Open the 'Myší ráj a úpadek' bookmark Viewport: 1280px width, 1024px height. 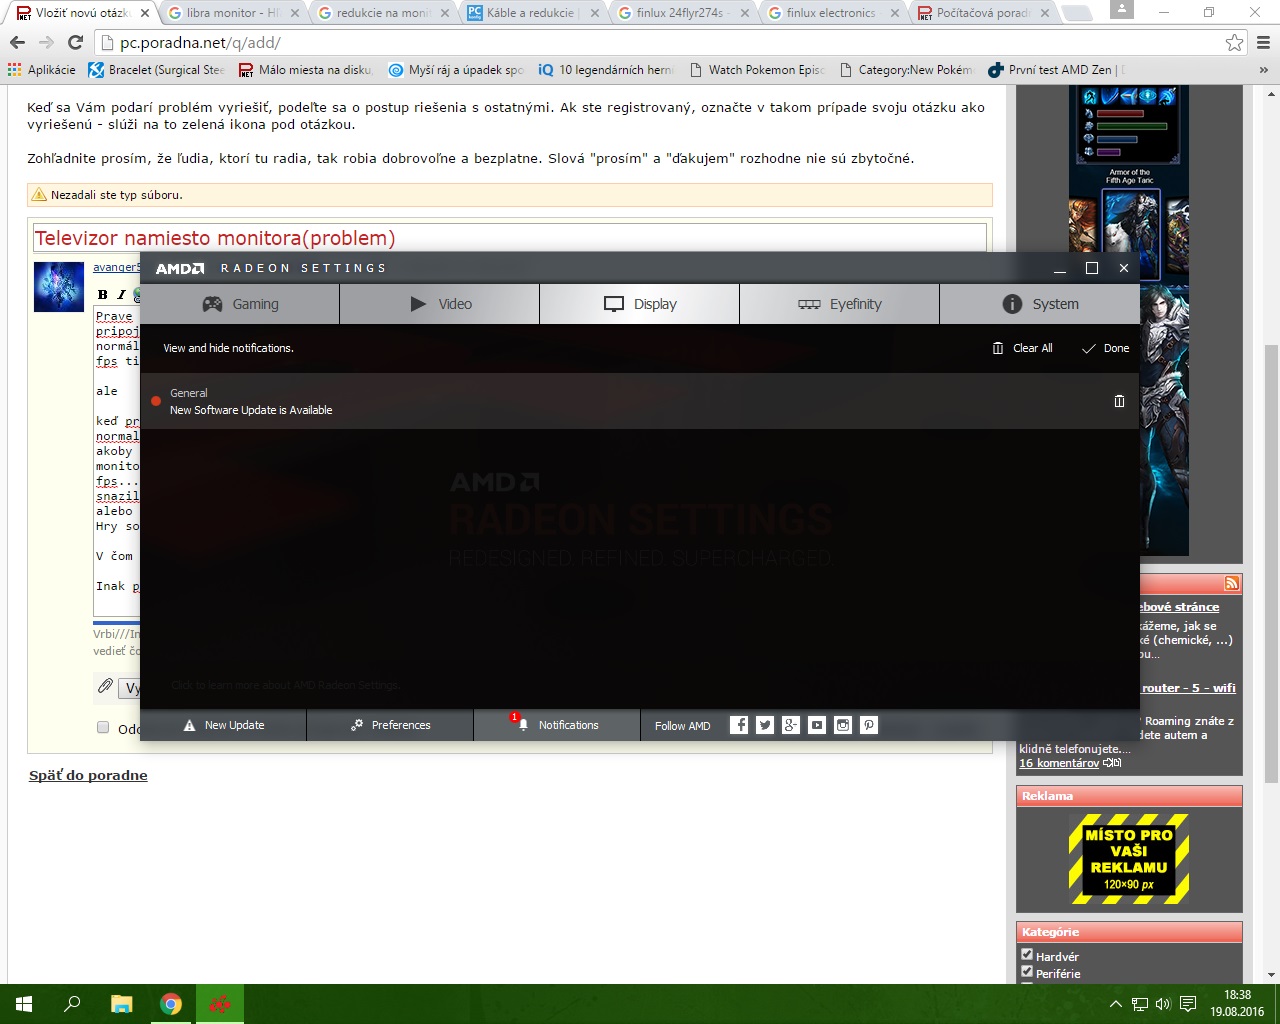point(456,70)
